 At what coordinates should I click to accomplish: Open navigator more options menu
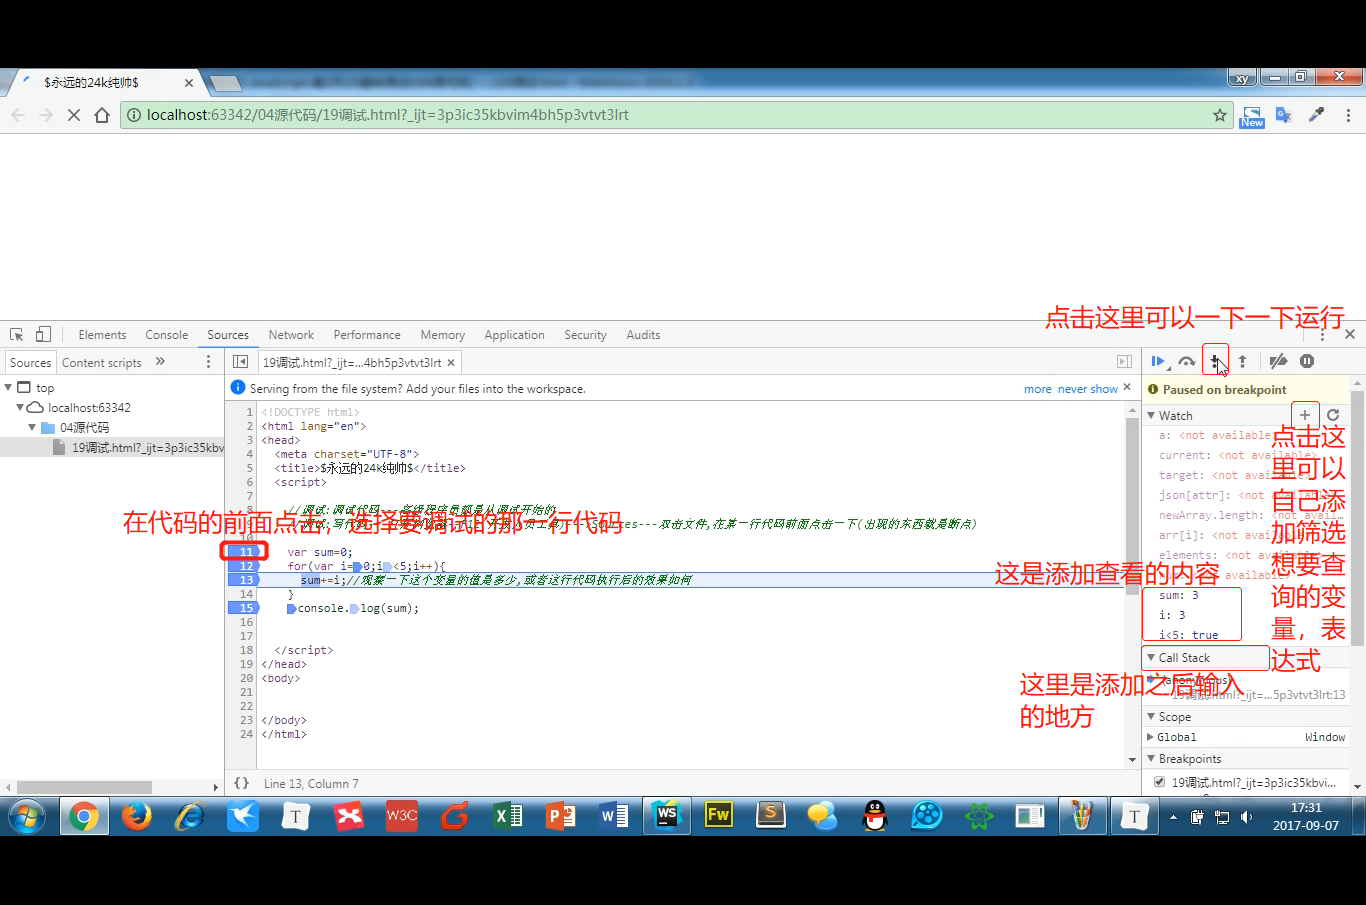(208, 362)
